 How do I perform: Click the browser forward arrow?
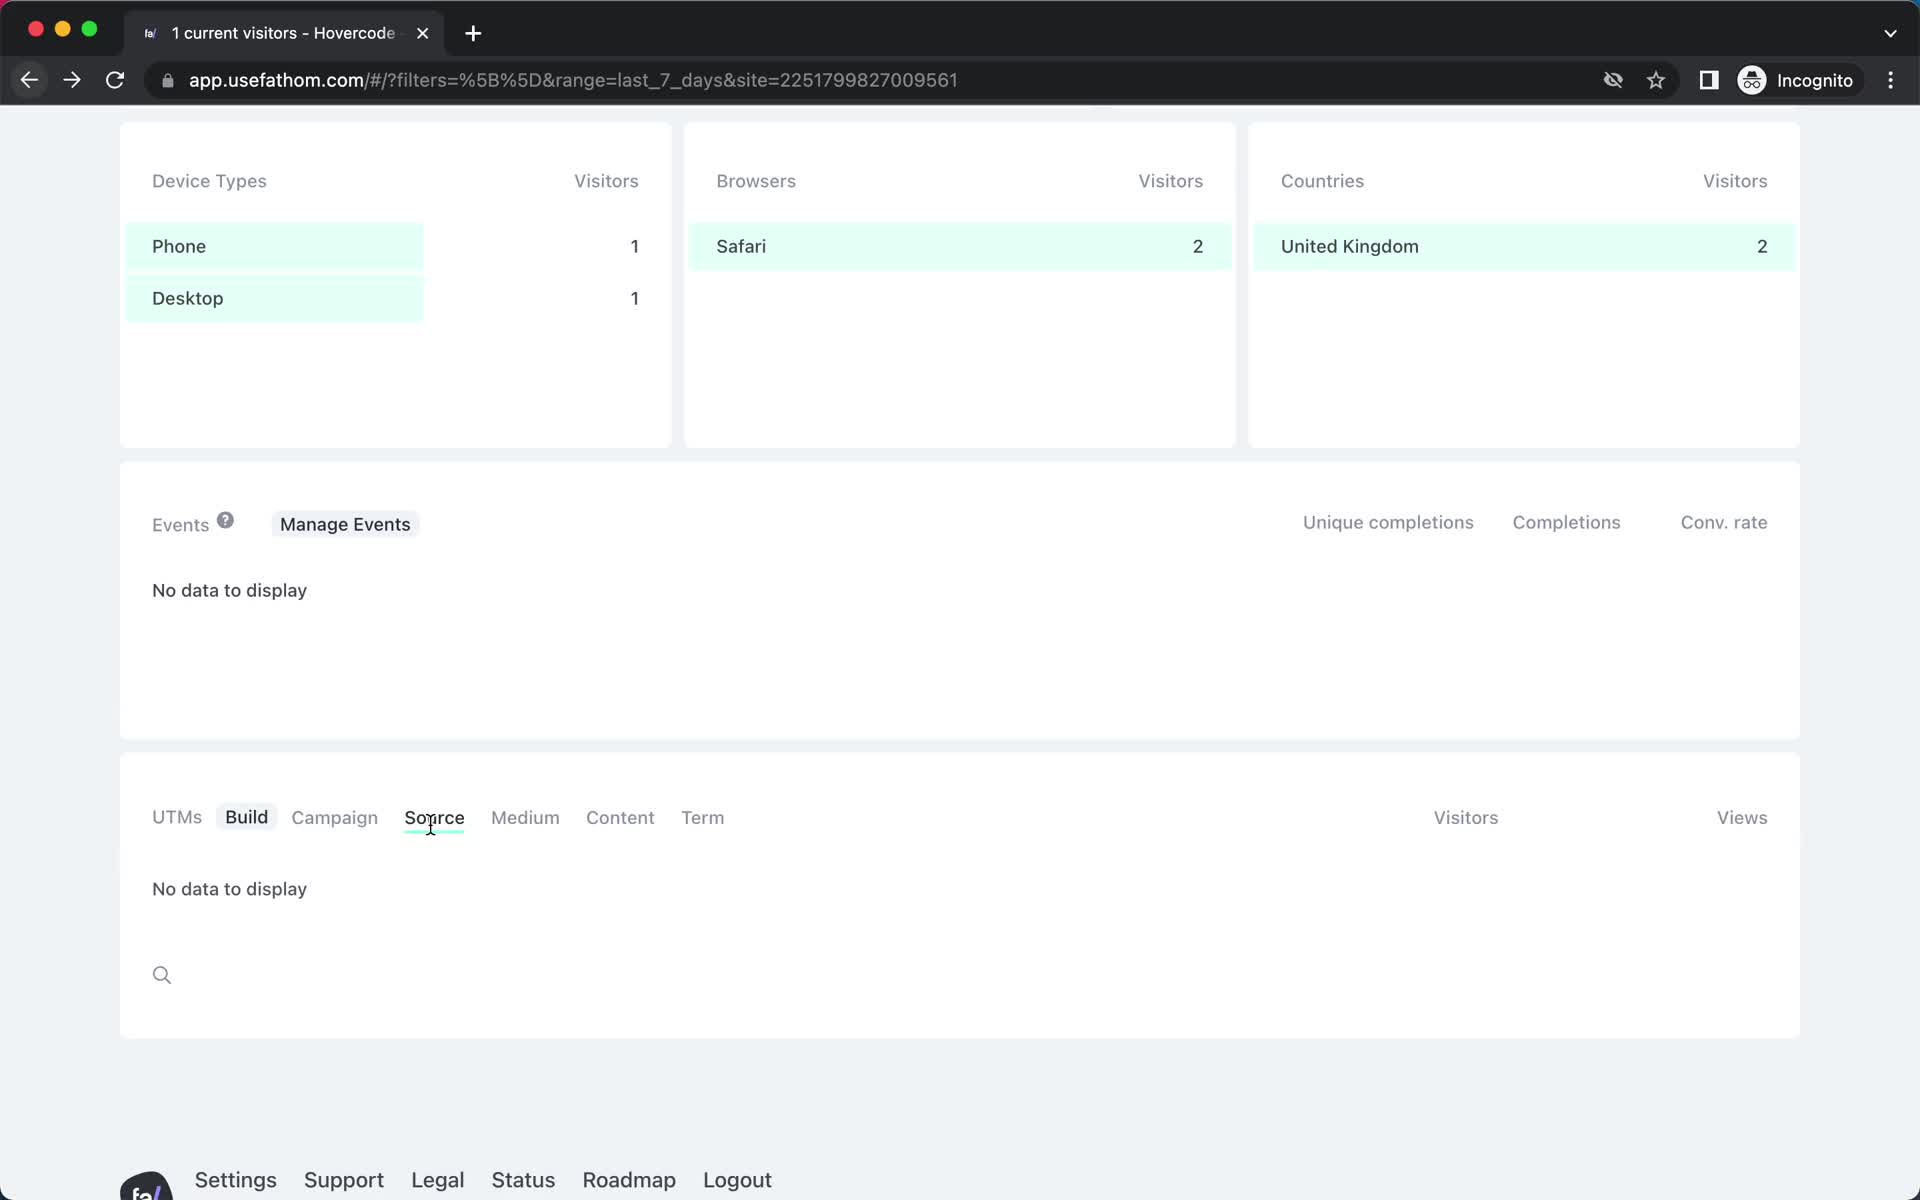tap(72, 80)
